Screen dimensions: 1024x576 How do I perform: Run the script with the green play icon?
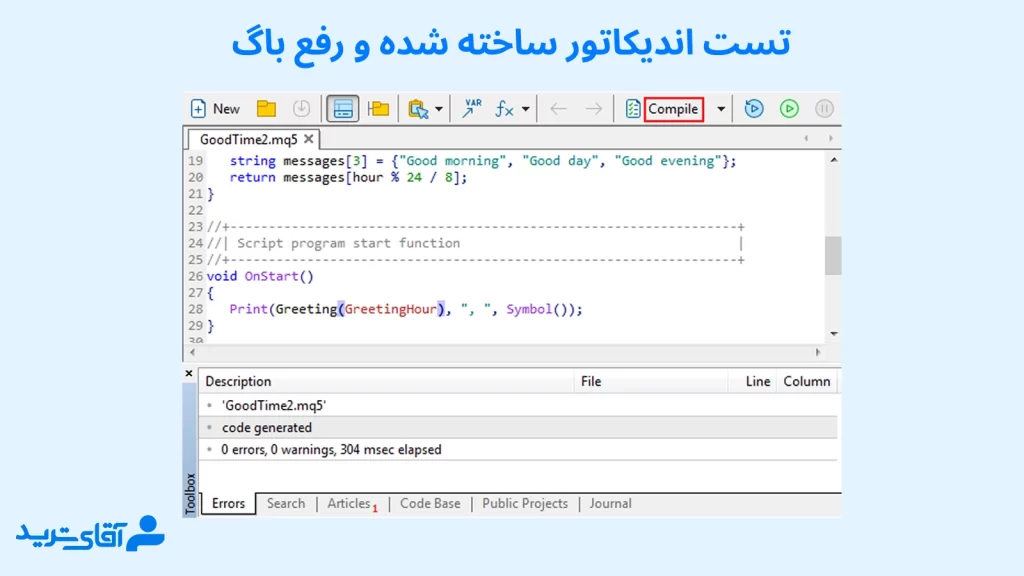790,108
